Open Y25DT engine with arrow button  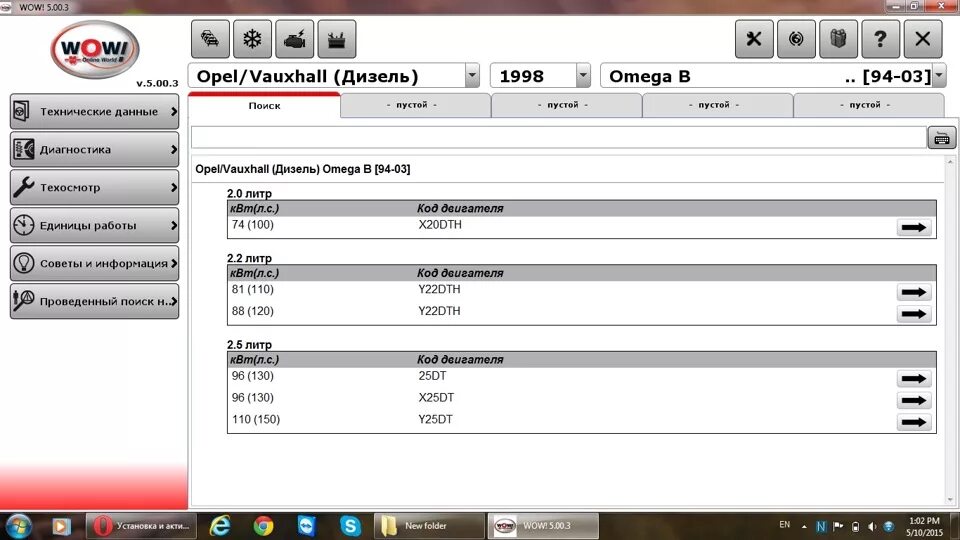point(914,422)
